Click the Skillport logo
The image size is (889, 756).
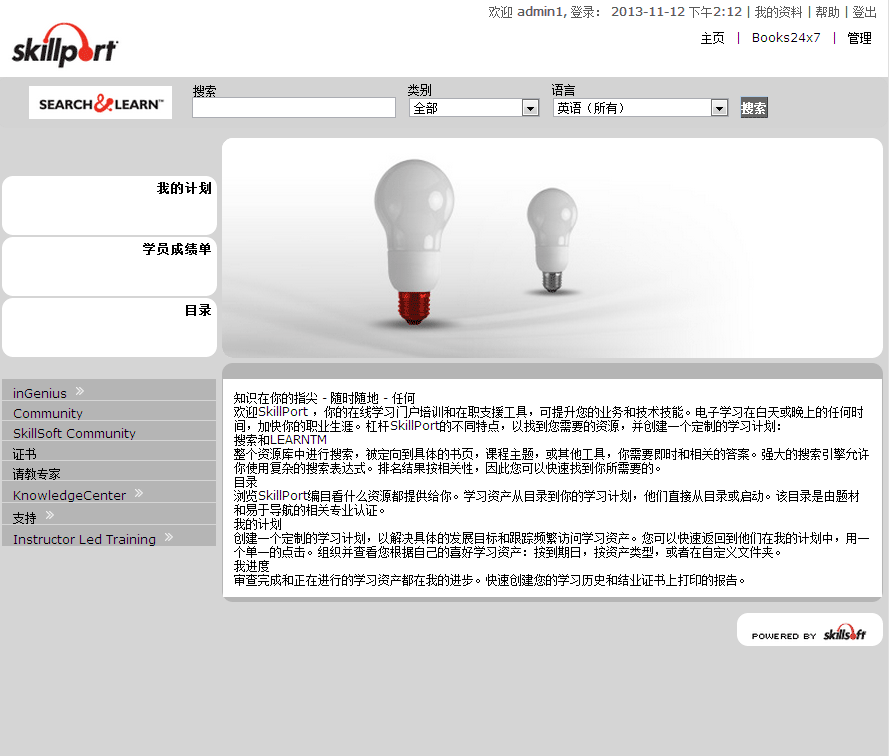[65, 46]
